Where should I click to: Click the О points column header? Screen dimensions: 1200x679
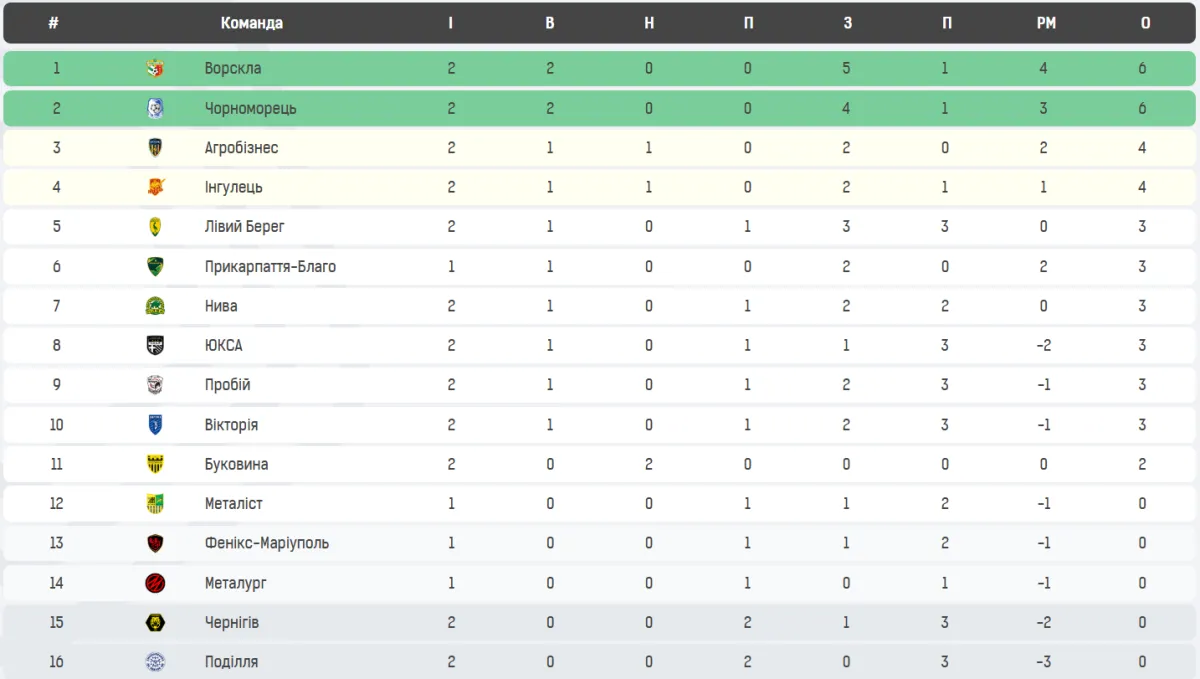(1145, 23)
